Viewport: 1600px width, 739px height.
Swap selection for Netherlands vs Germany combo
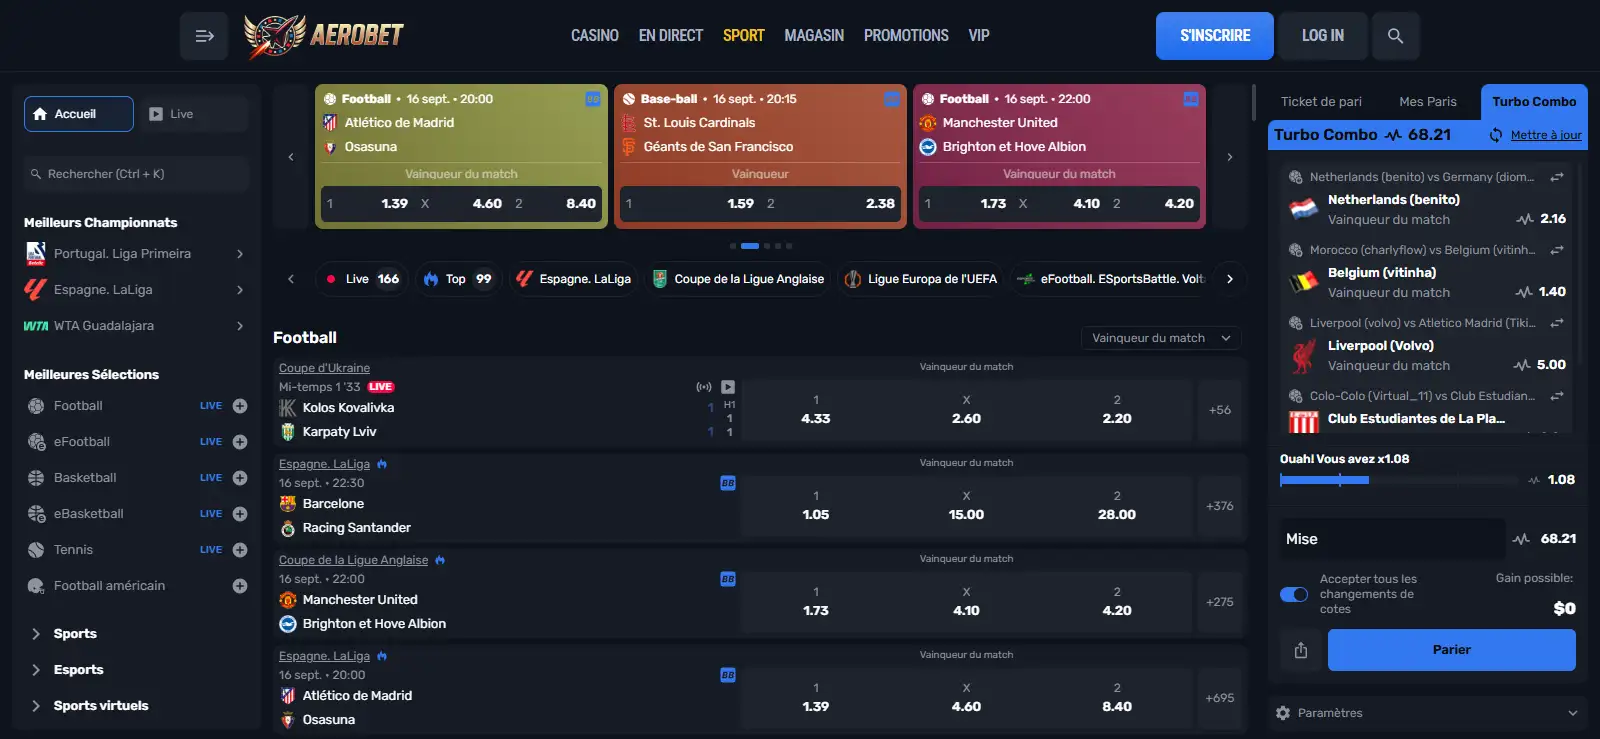[1557, 177]
